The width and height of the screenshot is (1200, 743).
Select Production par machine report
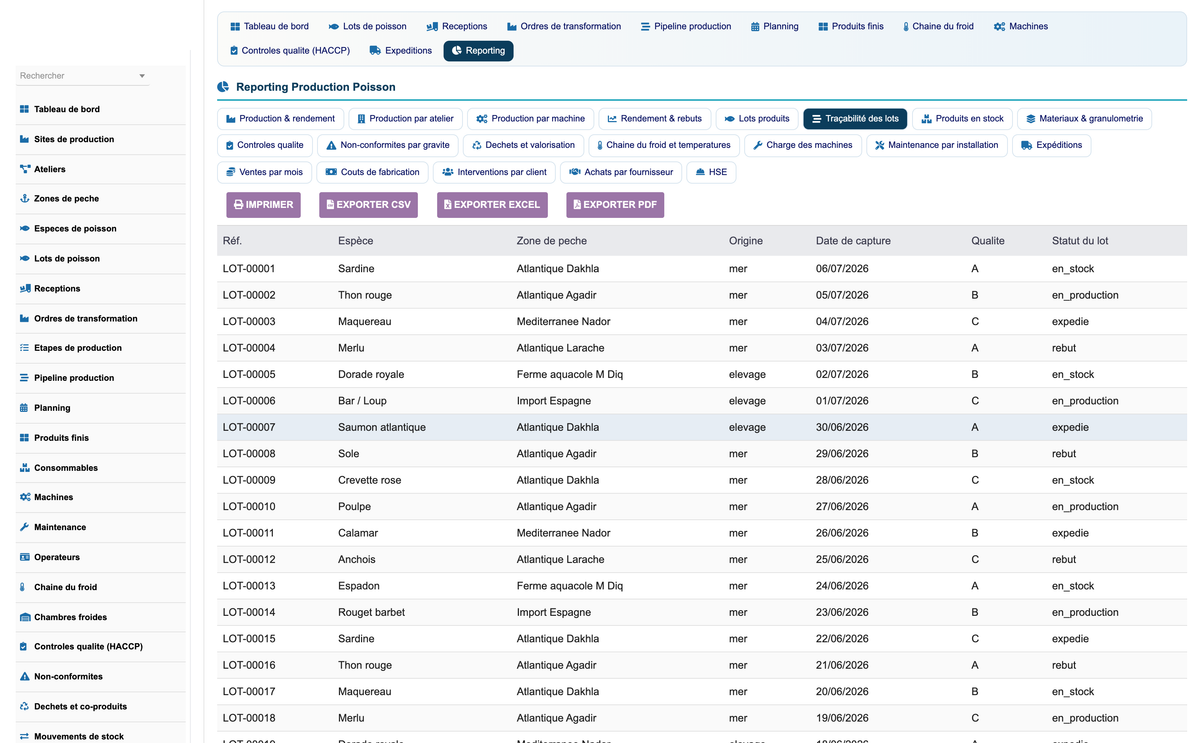coord(531,119)
